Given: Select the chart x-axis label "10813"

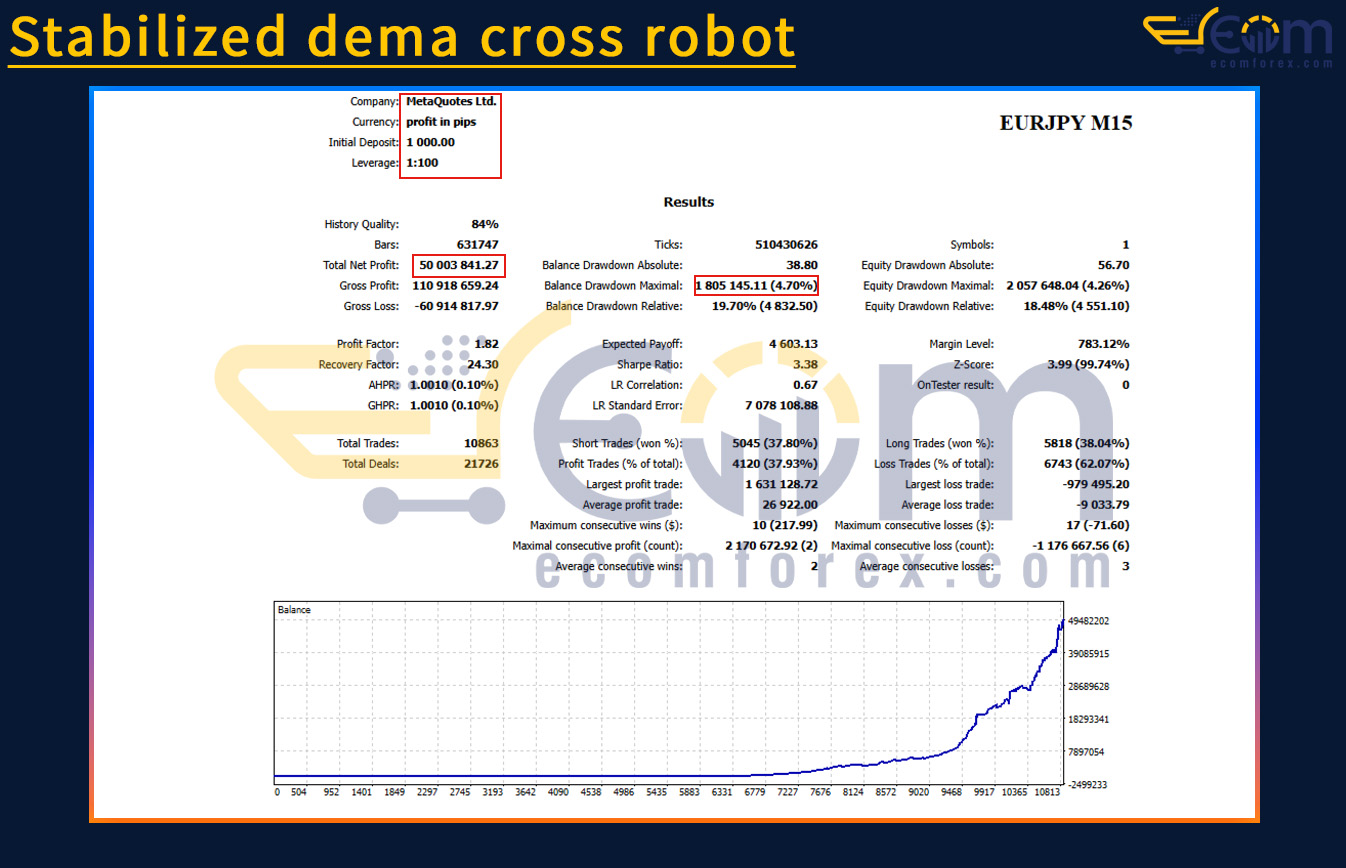Looking at the screenshot, I should point(1046,792).
